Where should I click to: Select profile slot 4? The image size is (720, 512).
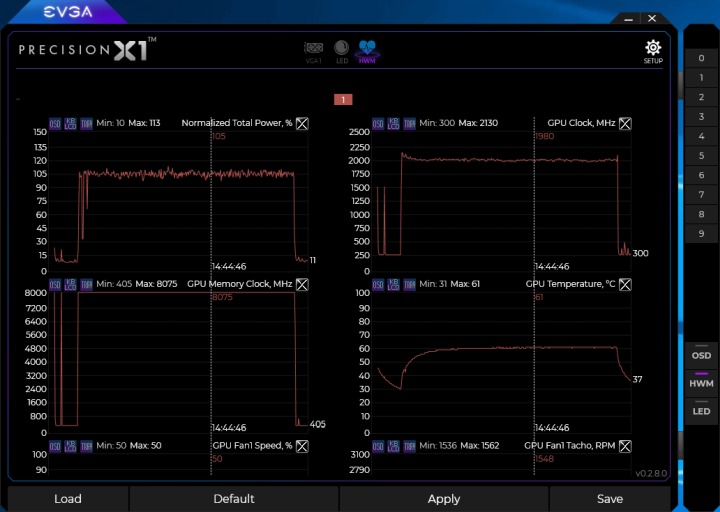coord(701,136)
